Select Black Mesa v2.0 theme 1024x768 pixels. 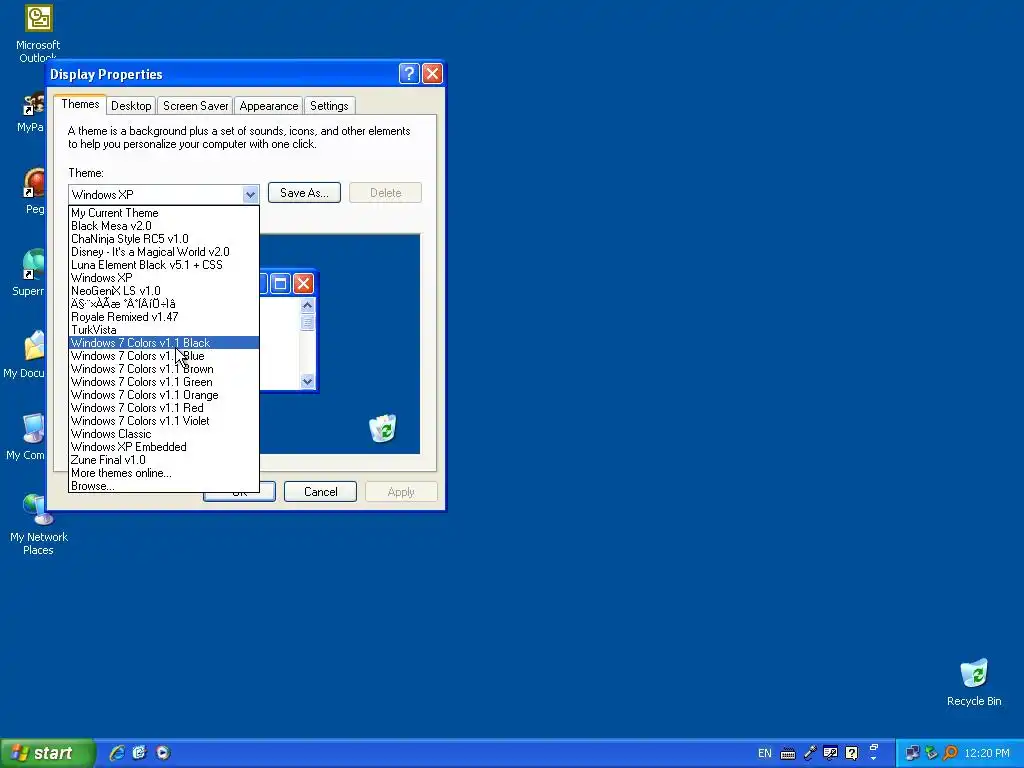pos(164,226)
